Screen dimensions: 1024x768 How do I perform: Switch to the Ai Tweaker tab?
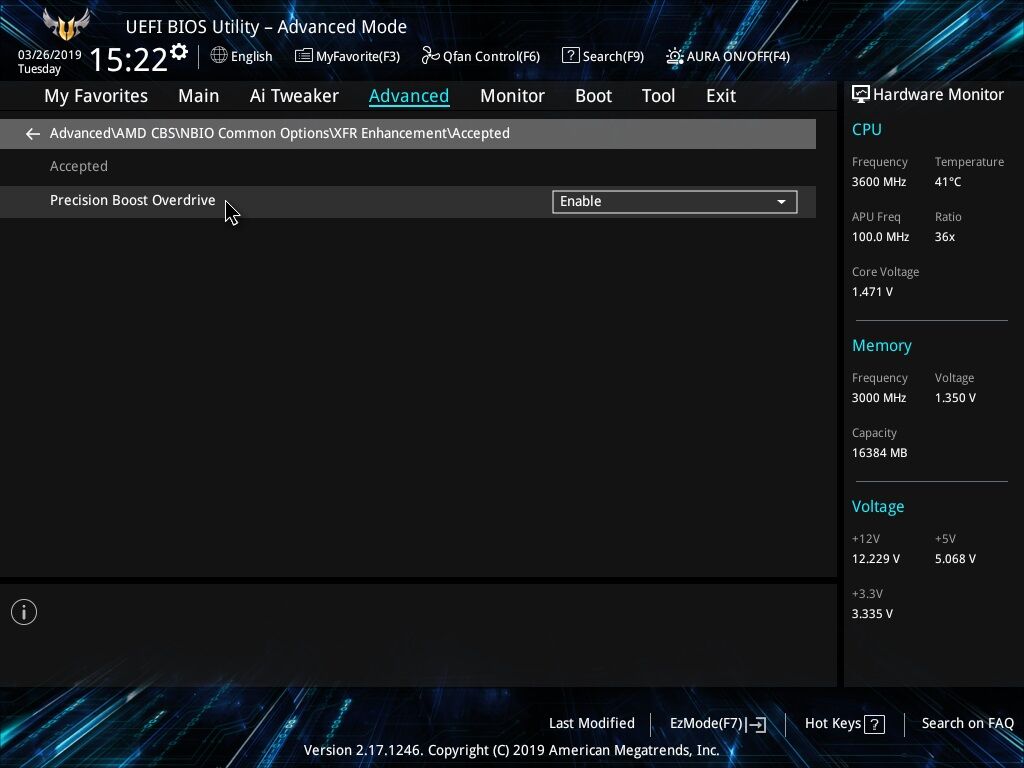294,96
